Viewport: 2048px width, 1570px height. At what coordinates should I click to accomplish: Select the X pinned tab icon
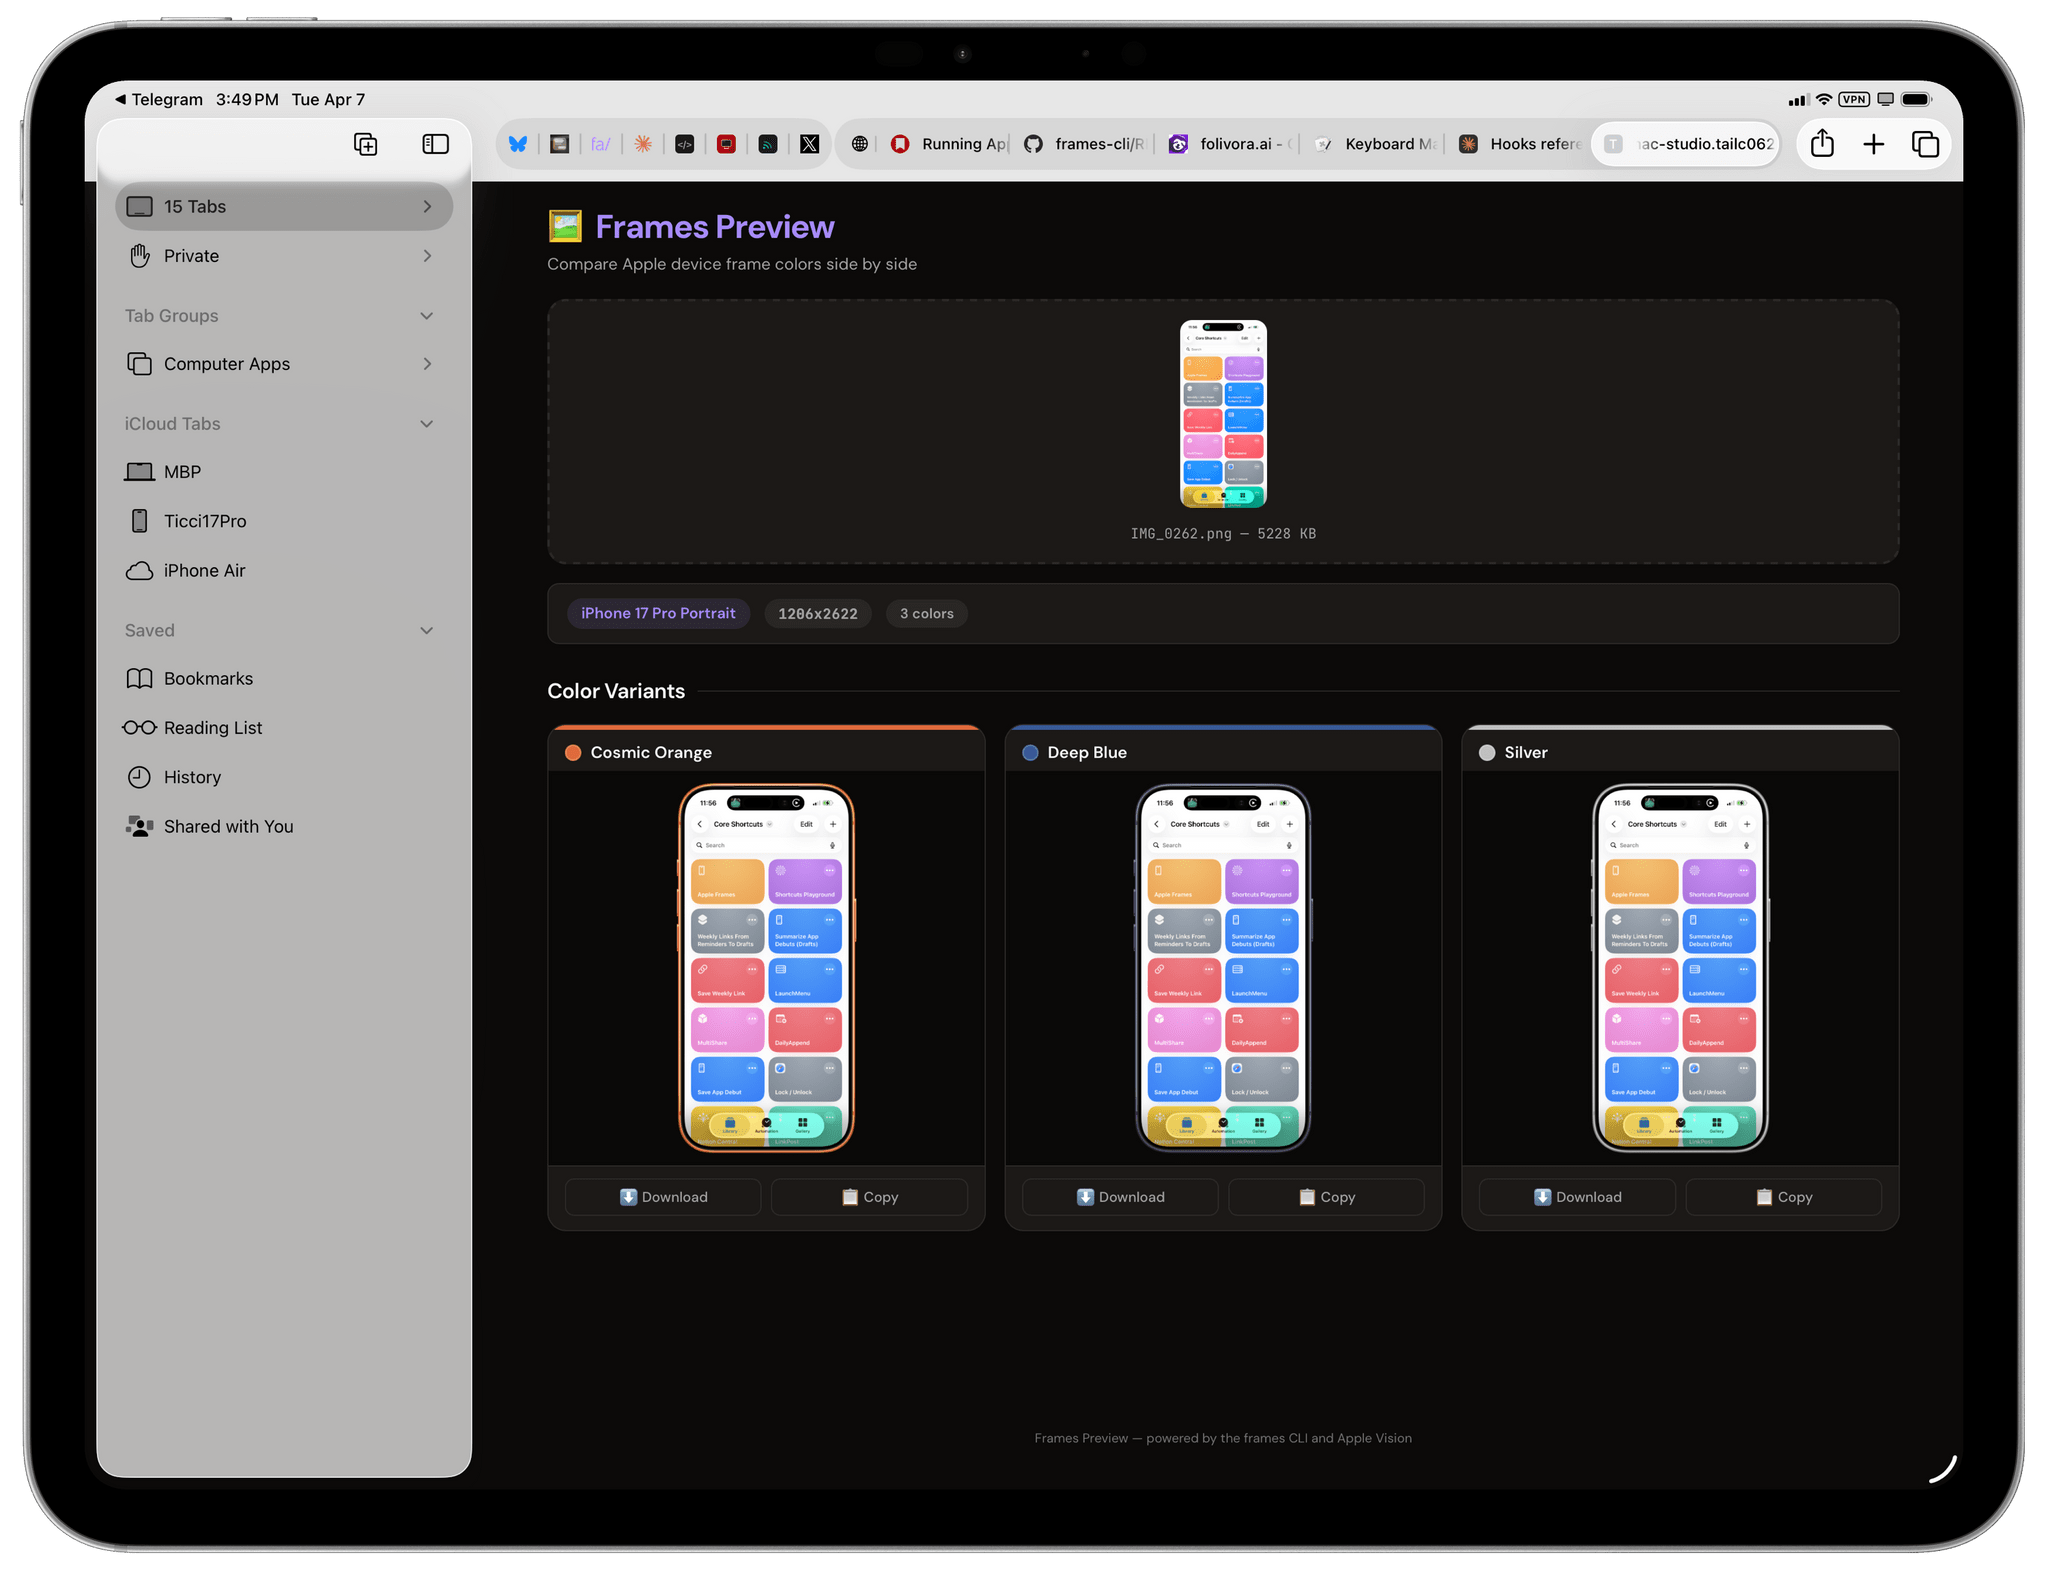(810, 143)
